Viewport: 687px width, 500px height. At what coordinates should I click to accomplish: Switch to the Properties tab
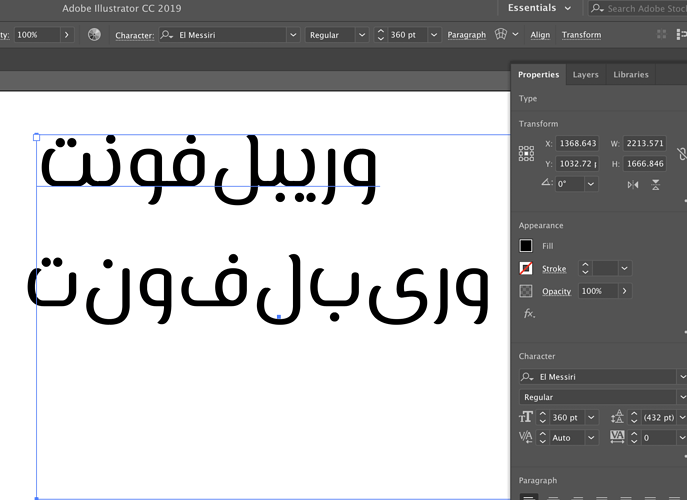tap(538, 74)
